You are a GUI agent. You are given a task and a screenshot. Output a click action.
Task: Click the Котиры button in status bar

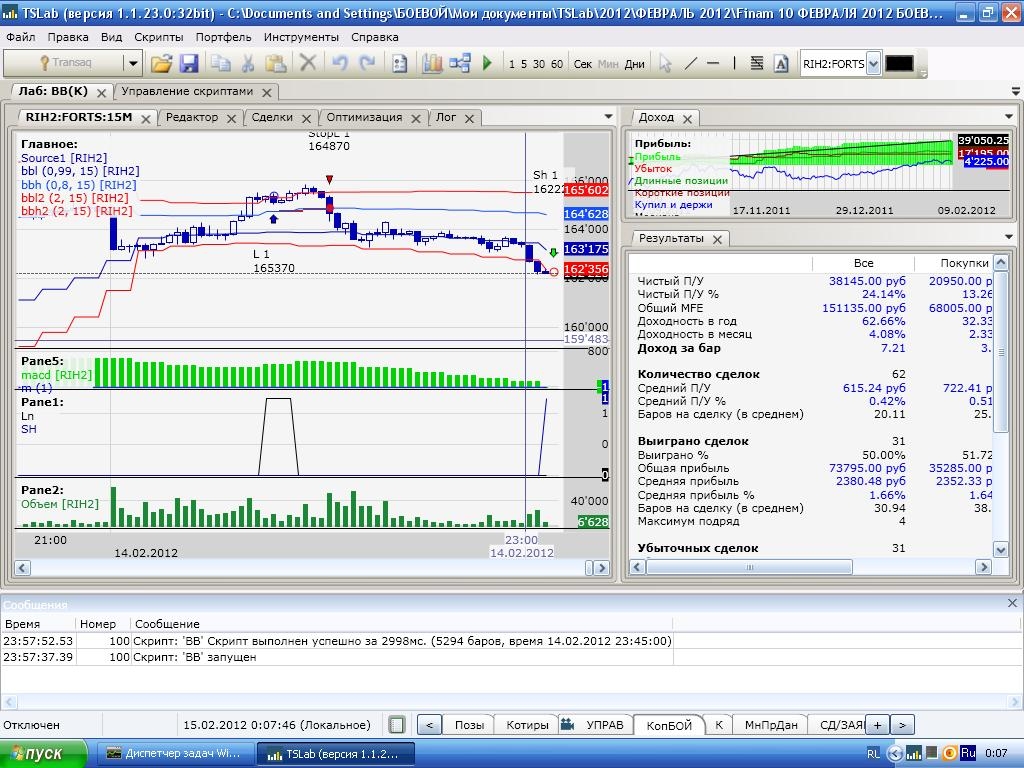(x=527, y=725)
